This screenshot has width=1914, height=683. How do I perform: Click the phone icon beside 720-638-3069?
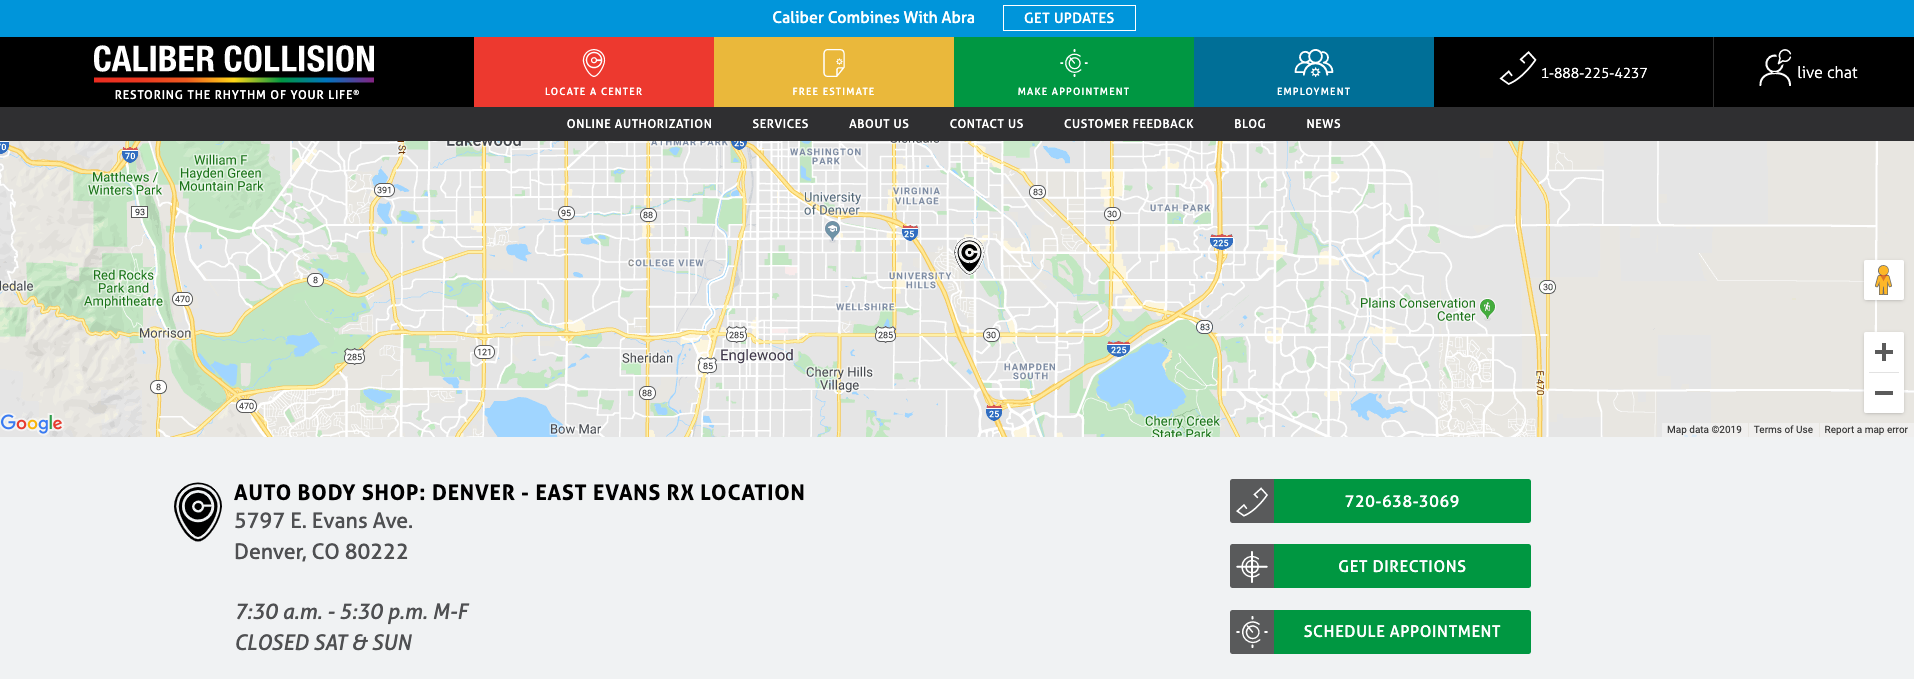click(x=1252, y=501)
